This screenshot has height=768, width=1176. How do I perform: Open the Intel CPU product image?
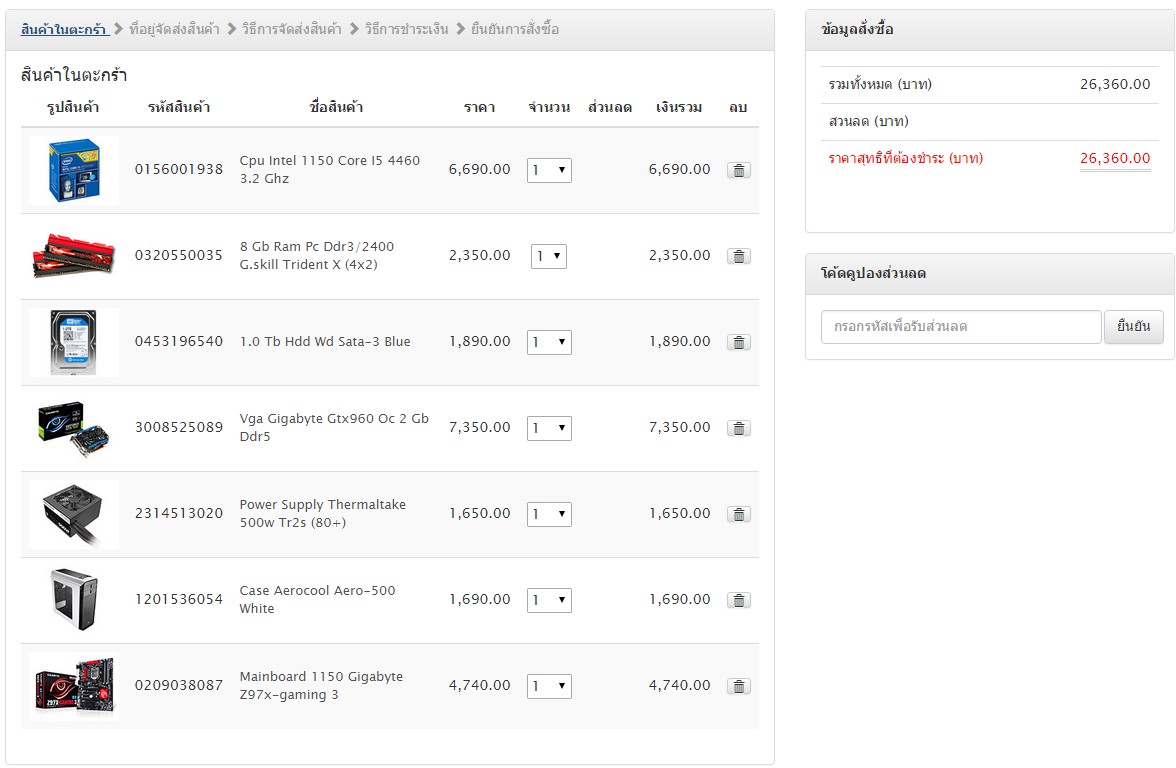tap(74, 170)
